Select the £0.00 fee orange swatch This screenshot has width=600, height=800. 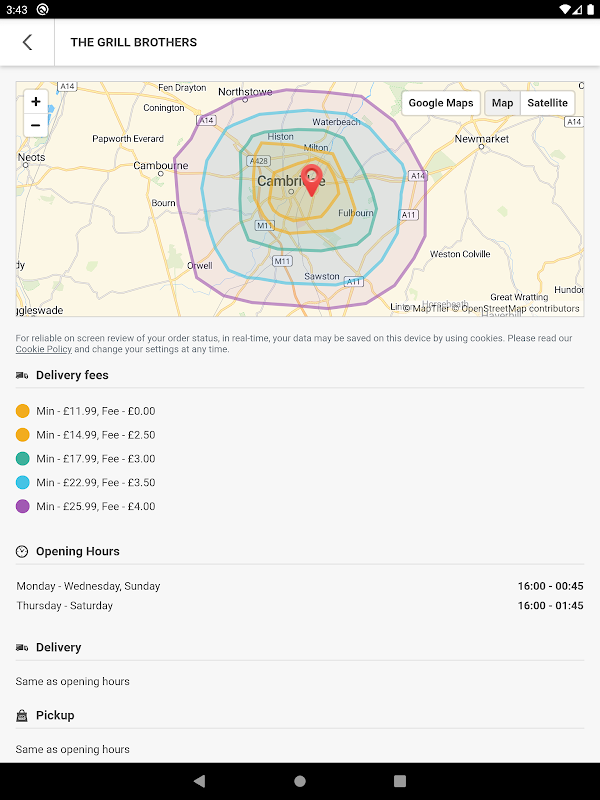(22, 411)
